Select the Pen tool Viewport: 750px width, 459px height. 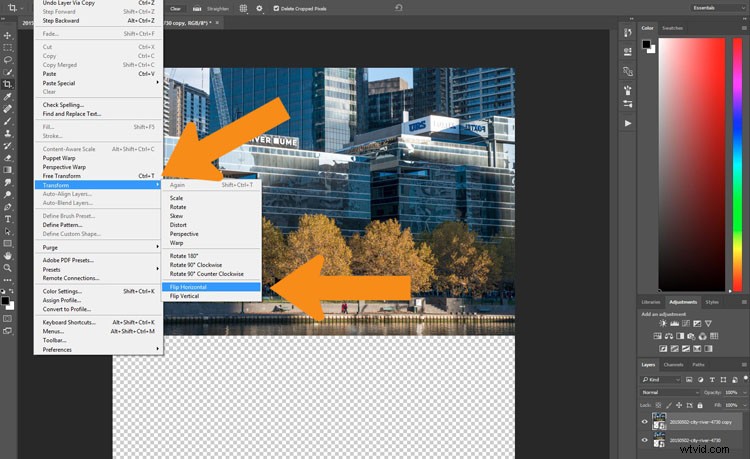pyautogui.click(x=8, y=207)
